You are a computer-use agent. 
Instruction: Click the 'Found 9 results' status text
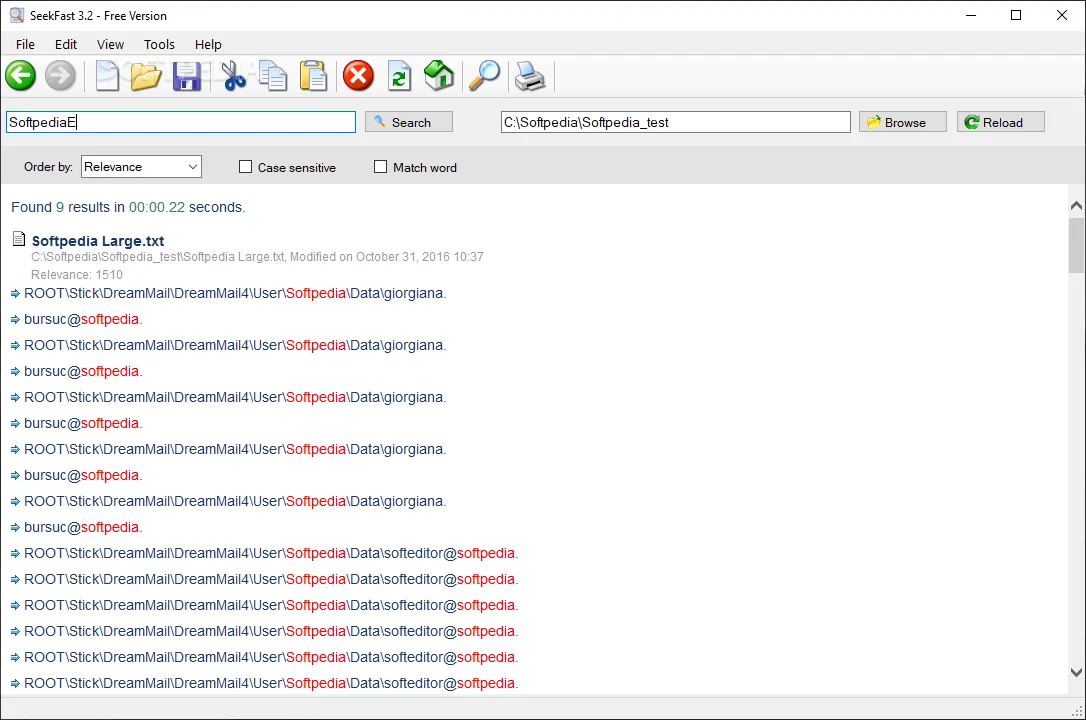[128, 207]
